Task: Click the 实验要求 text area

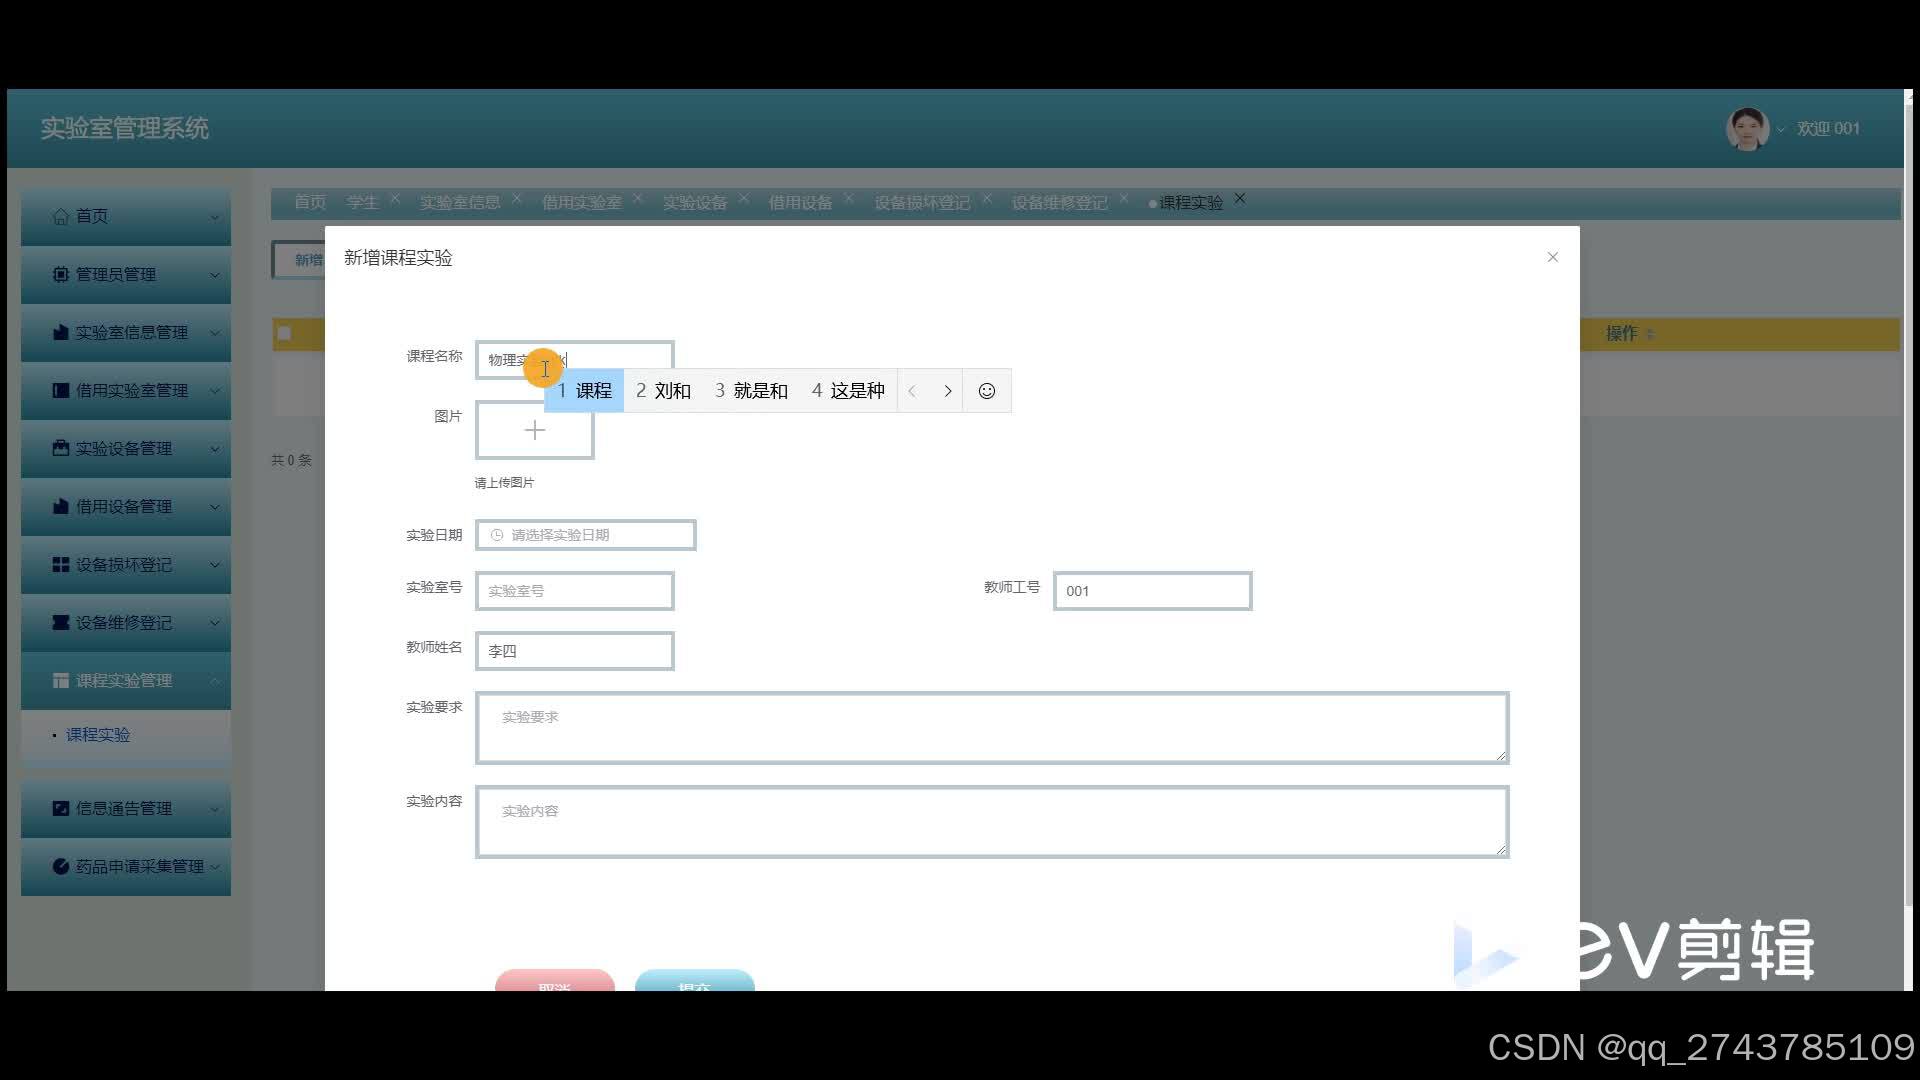Action: pos(991,728)
